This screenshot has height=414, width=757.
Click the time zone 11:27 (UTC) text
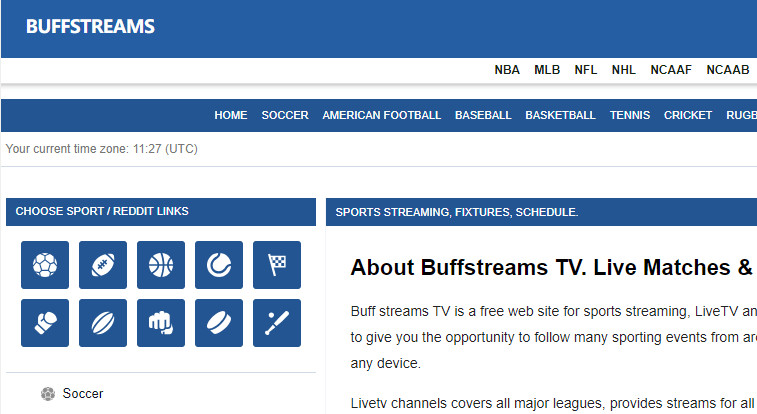tap(165, 149)
